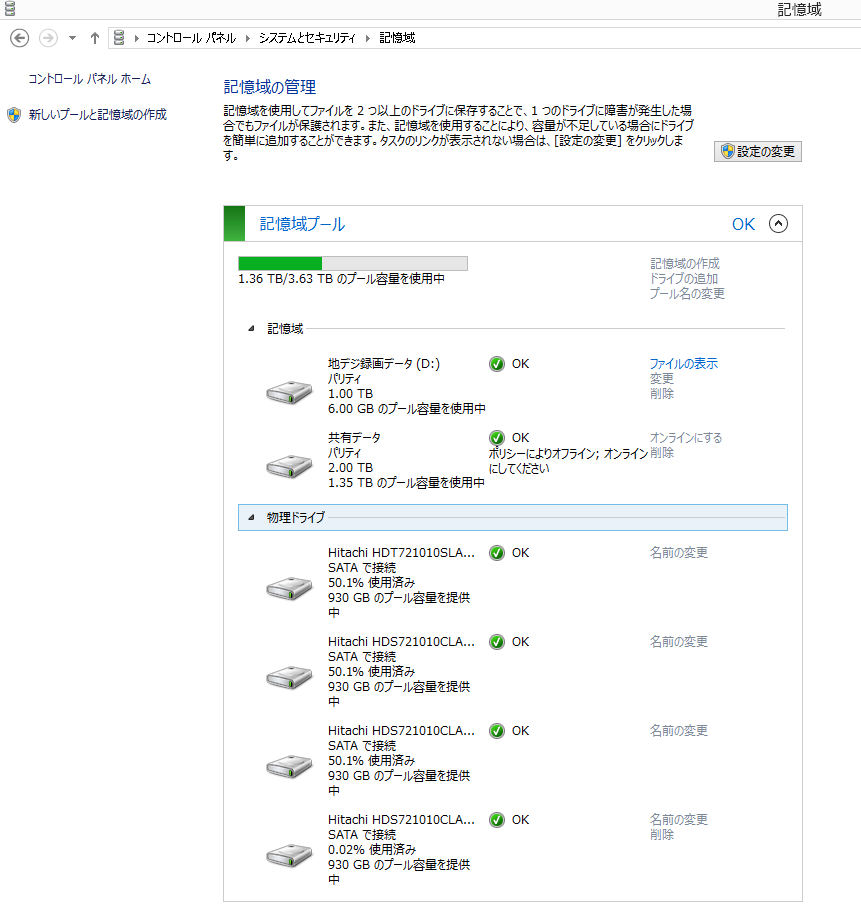Click the OK icon of the last physical drive
The image size is (861, 914).
[497, 819]
